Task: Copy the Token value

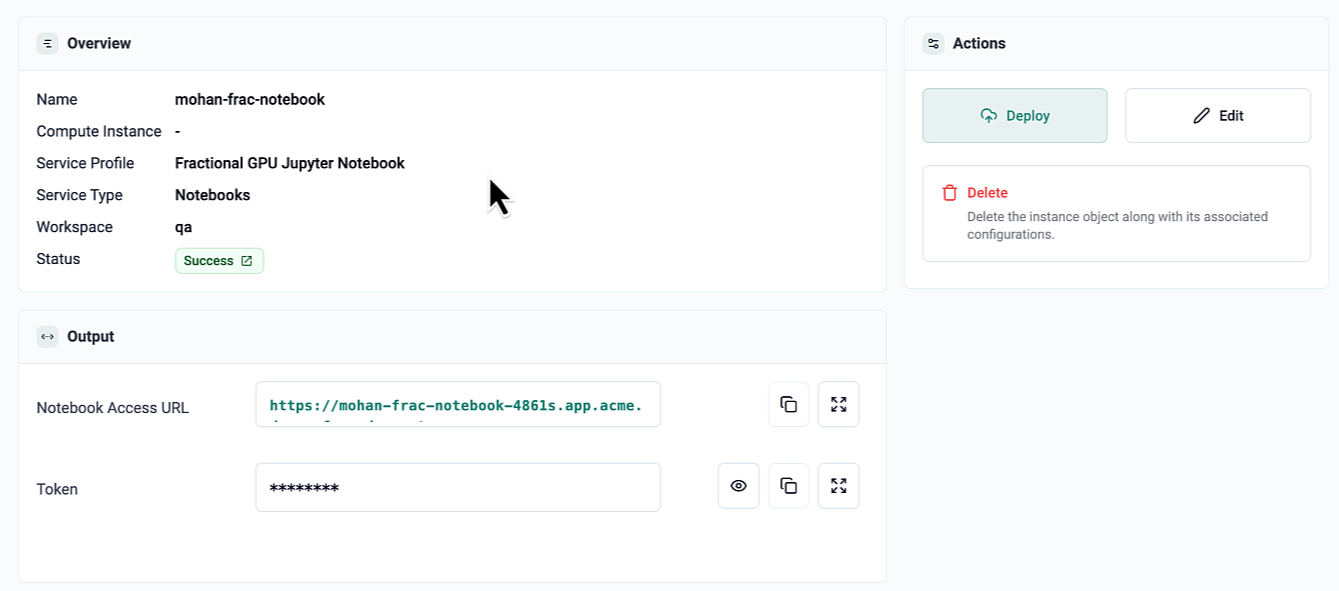Action: pos(788,486)
